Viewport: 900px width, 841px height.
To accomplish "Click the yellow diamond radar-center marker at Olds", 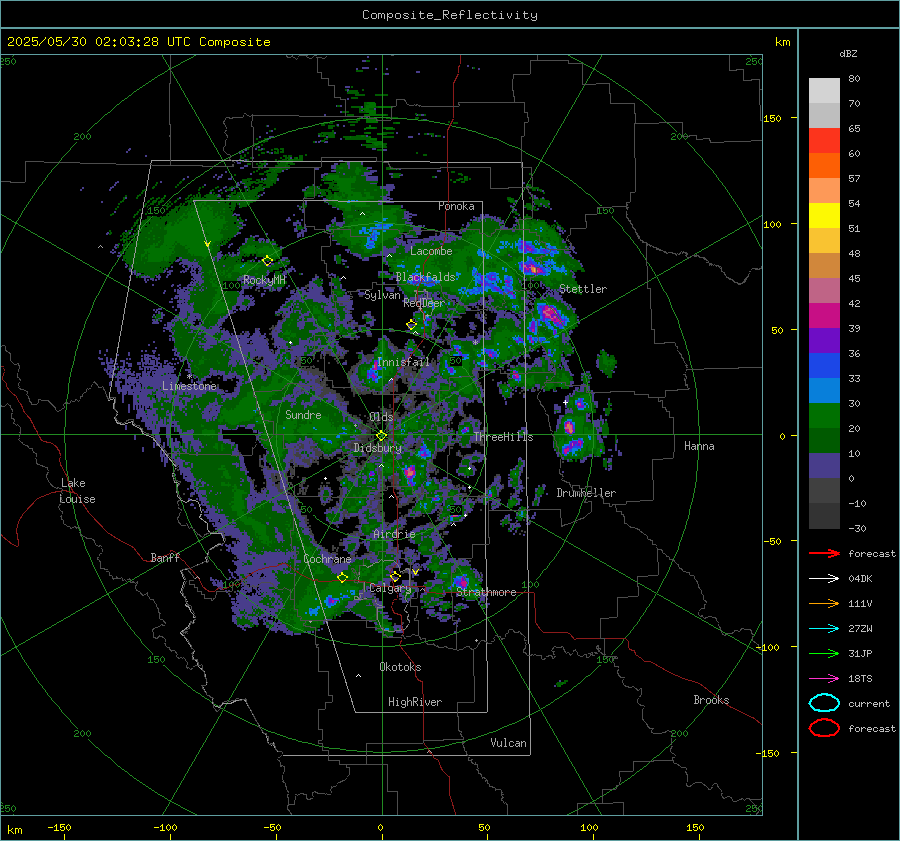I will point(381,436).
